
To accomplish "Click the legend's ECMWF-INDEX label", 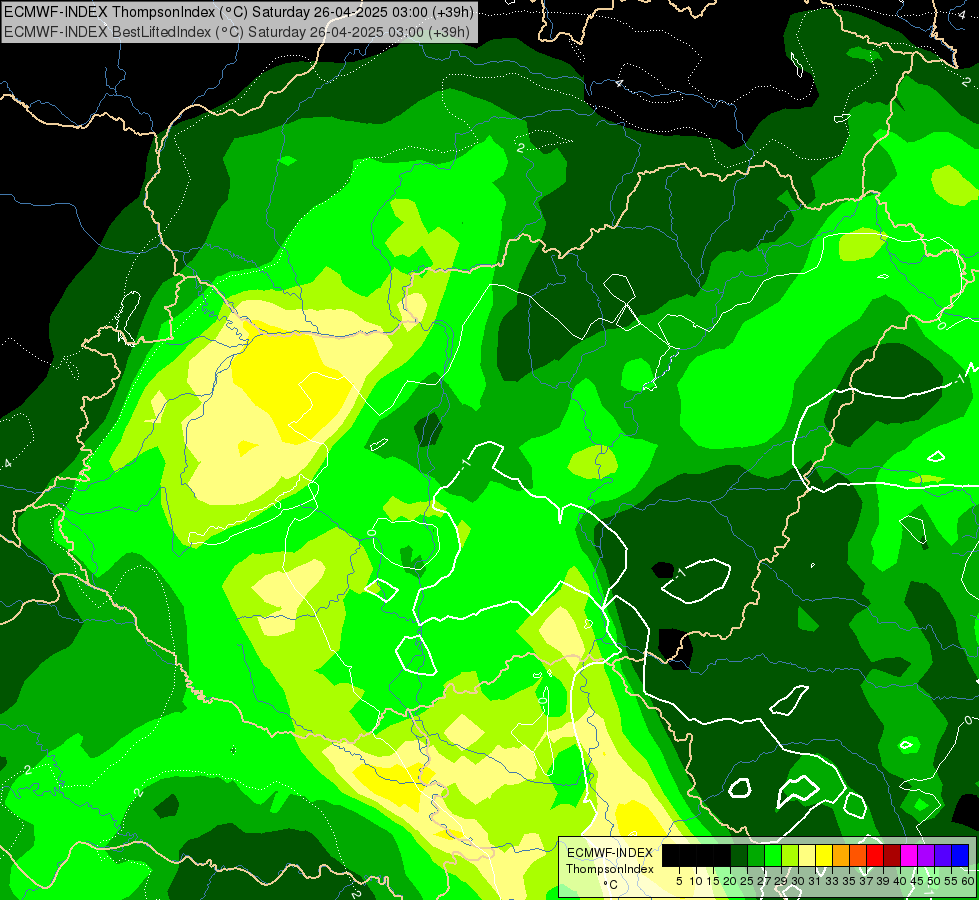I will point(610,853).
